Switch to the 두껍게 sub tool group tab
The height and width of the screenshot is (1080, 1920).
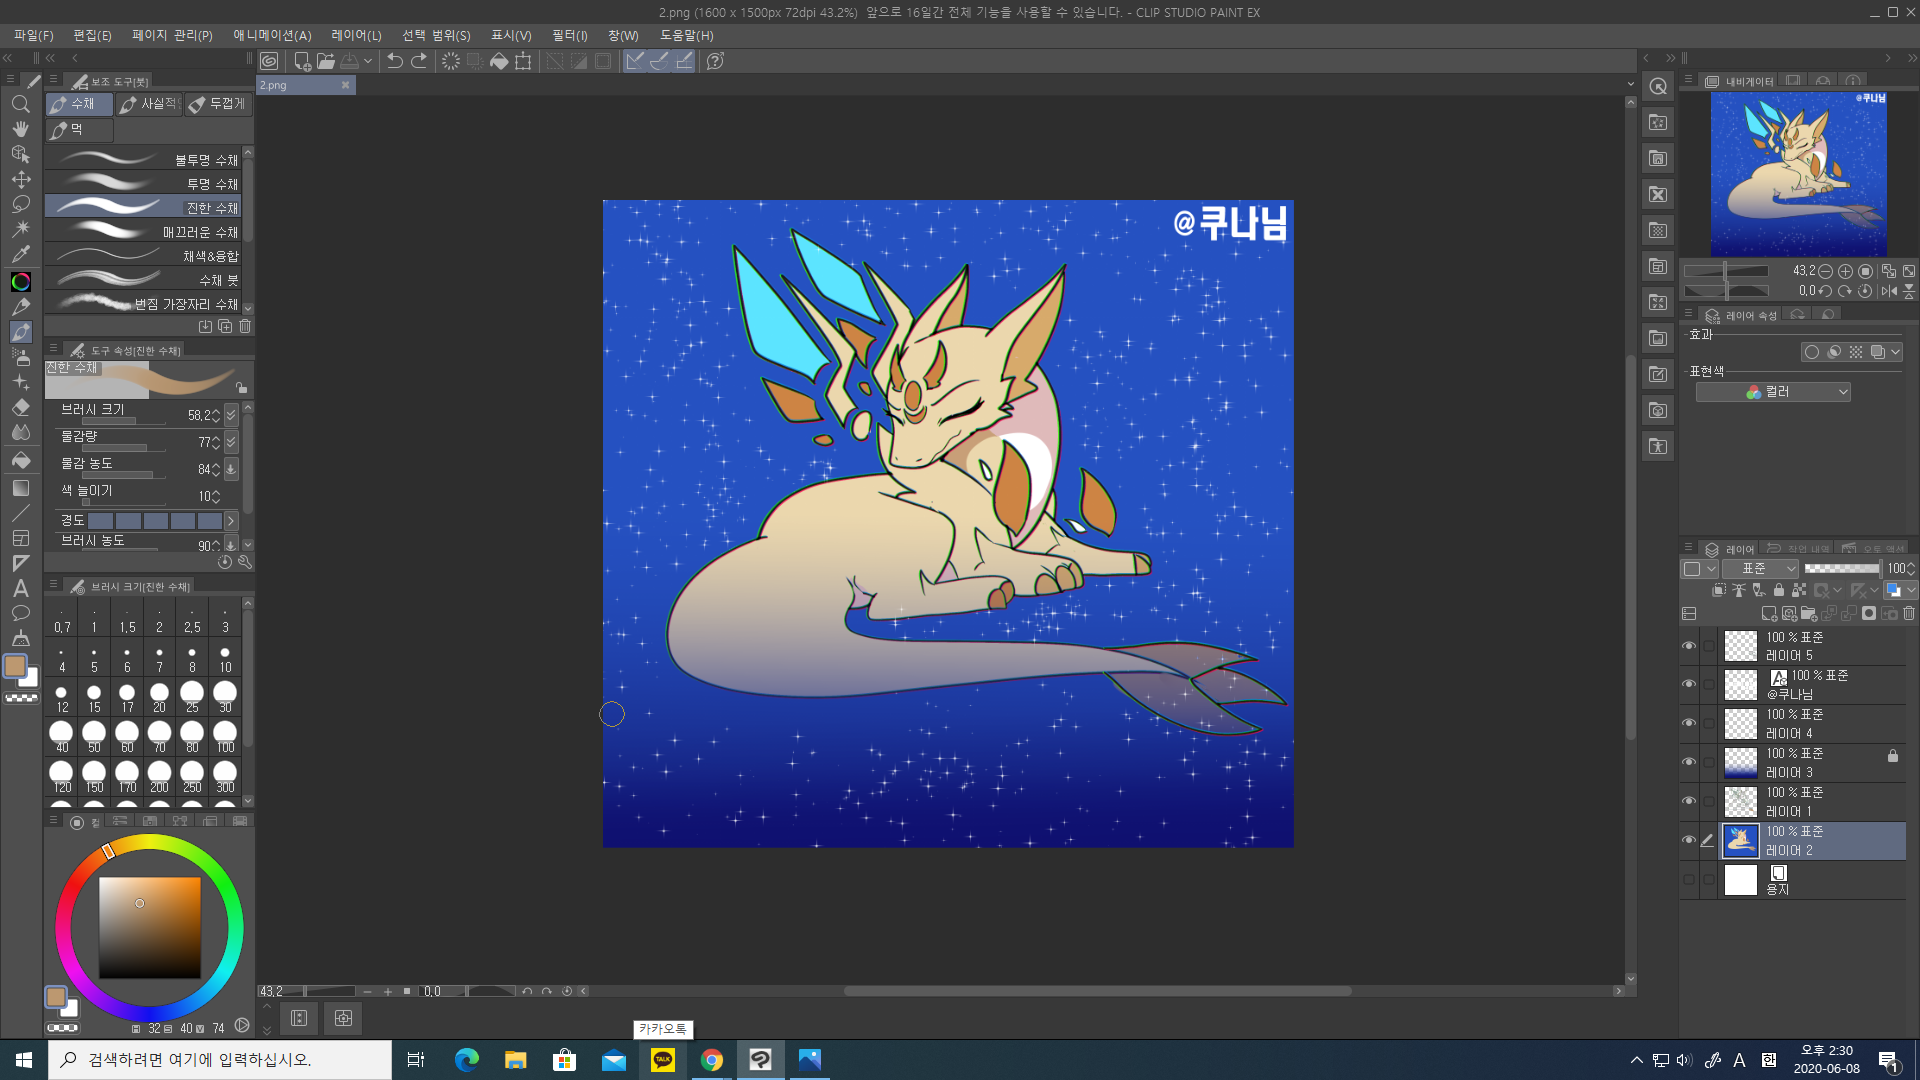click(218, 104)
